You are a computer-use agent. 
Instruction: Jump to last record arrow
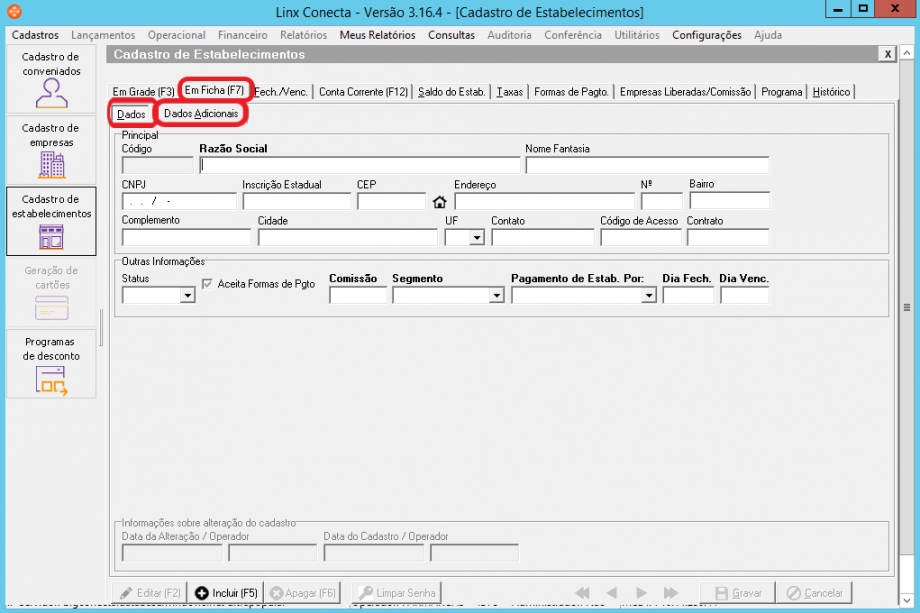(670, 593)
